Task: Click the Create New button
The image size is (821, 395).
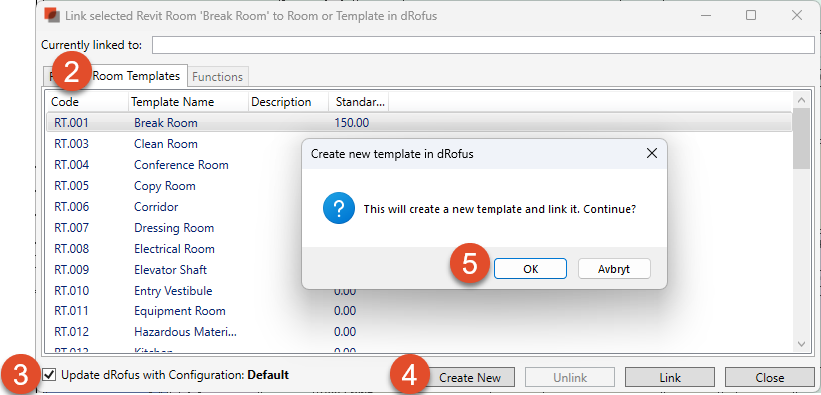Action: 470,377
